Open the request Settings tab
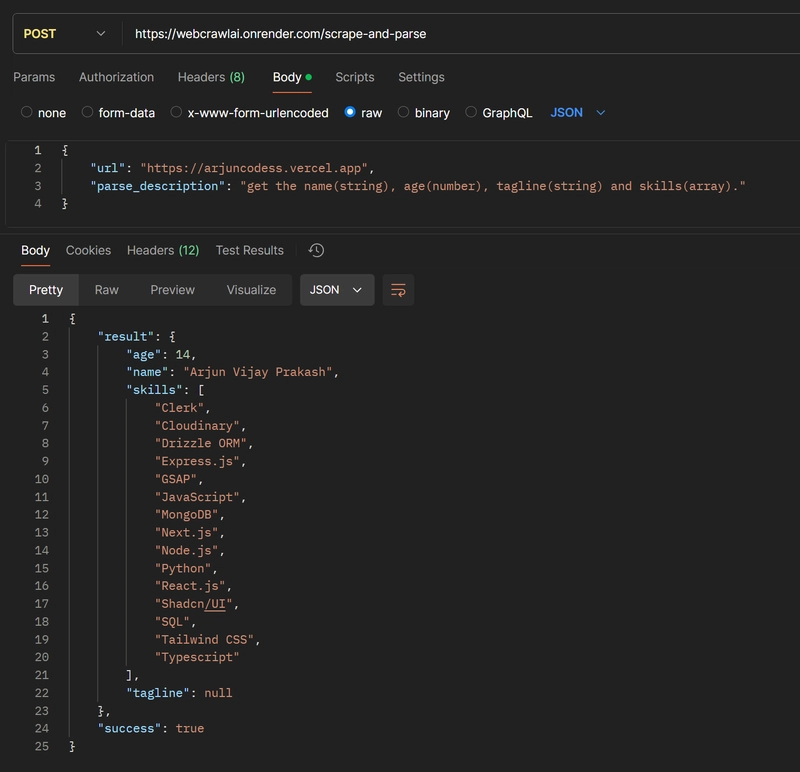This screenshot has height=772, width=800. pyautogui.click(x=421, y=77)
